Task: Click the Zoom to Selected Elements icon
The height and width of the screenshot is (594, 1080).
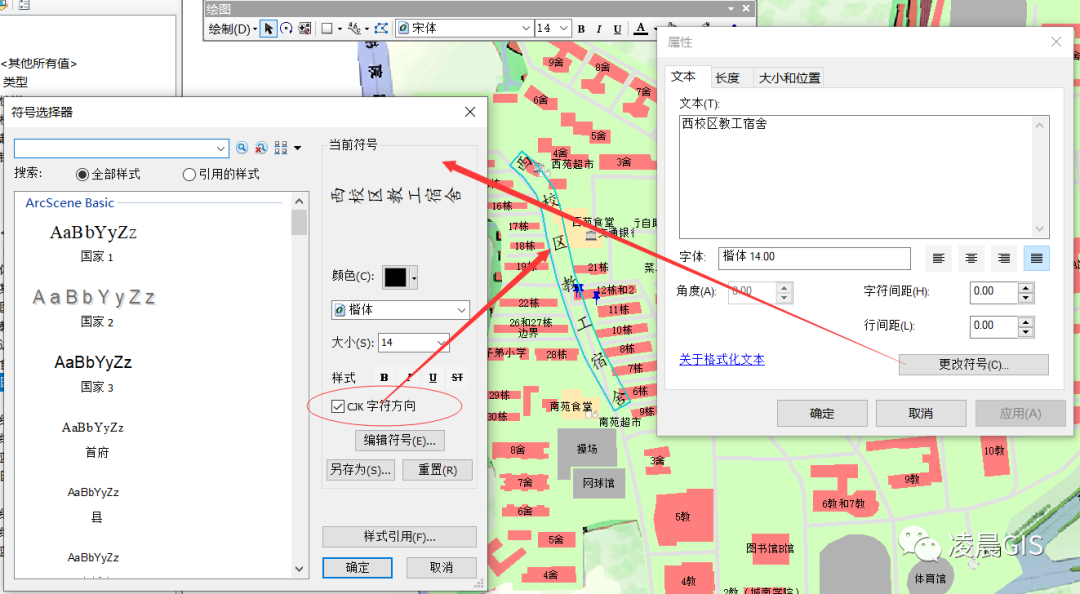Action: pos(304,29)
